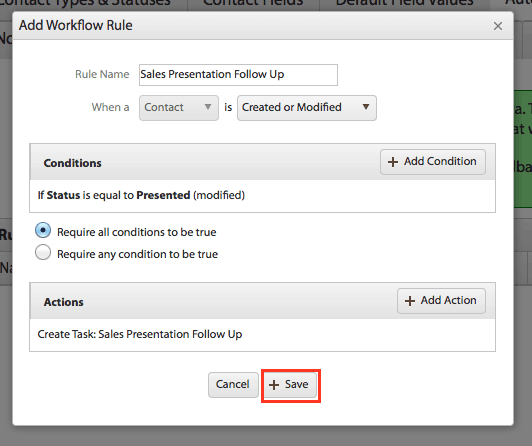Select Require any condition to be true
This screenshot has height=446, width=532.
tap(43, 253)
